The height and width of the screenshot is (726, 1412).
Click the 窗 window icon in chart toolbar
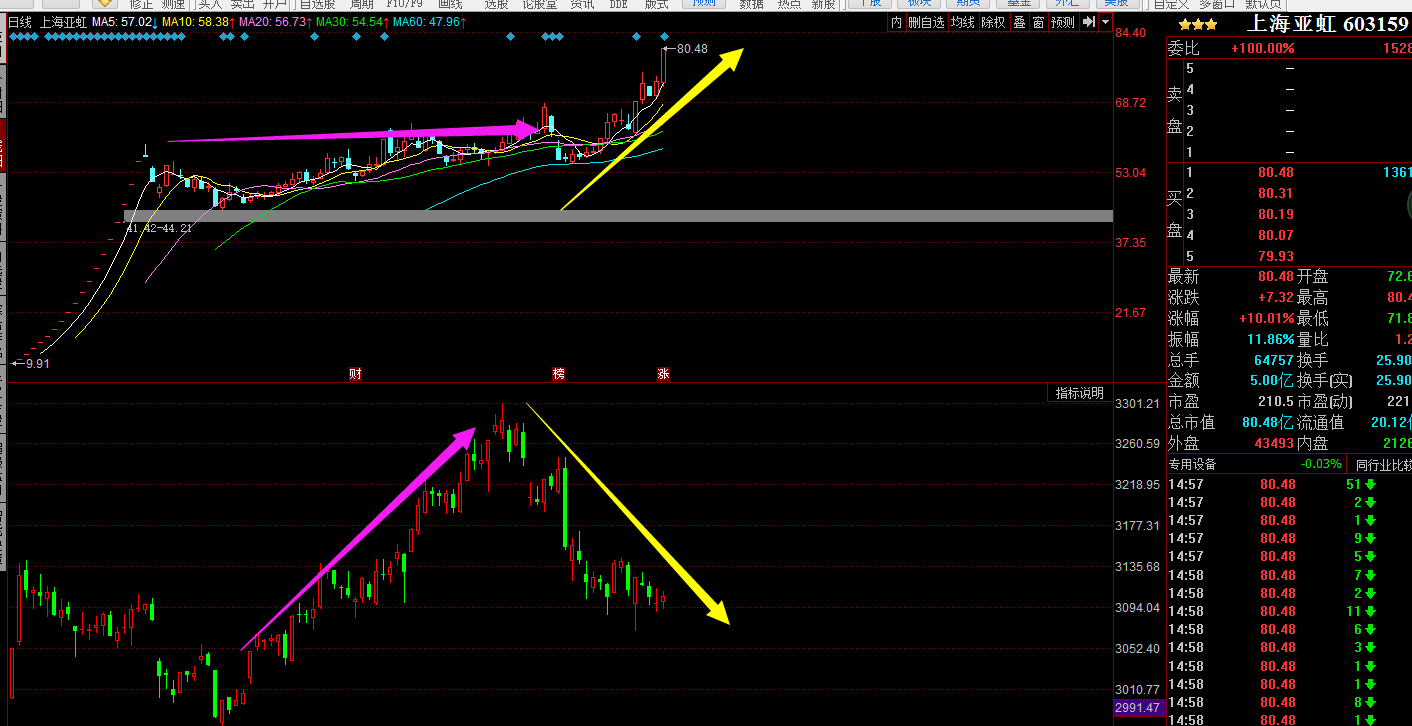click(1038, 22)
